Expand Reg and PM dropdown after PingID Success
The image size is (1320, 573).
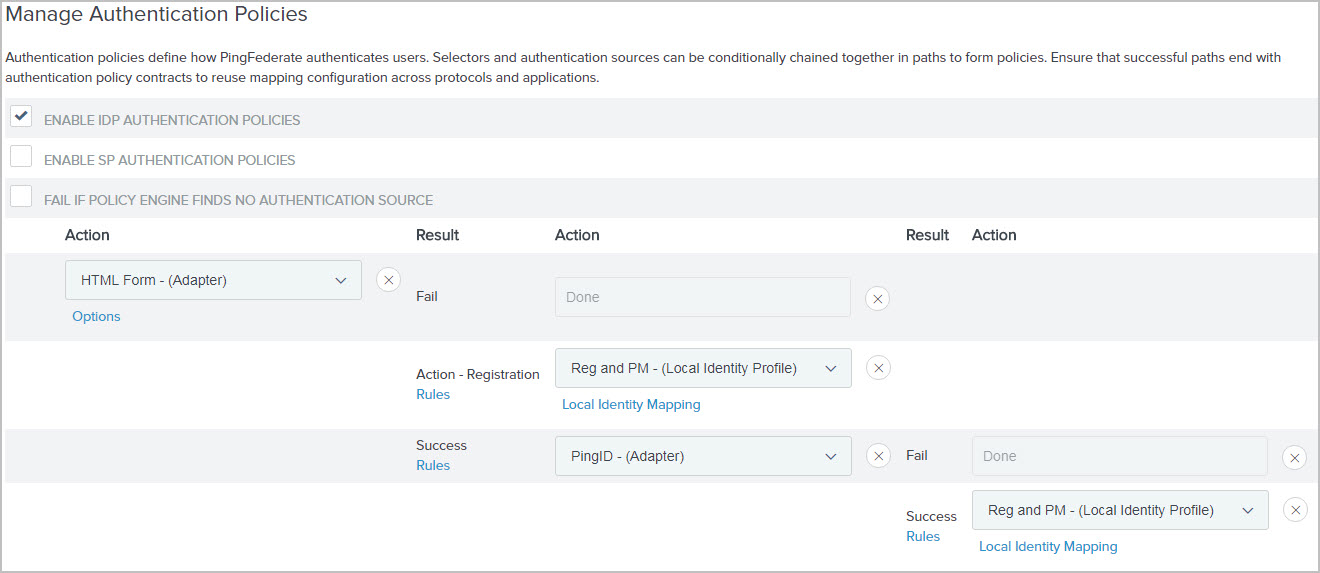1119,510
